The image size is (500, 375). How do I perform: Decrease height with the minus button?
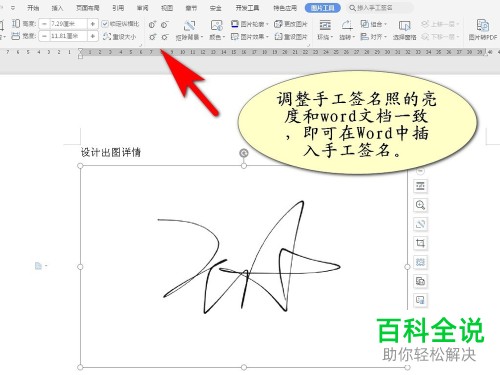[x=44, y=24]
